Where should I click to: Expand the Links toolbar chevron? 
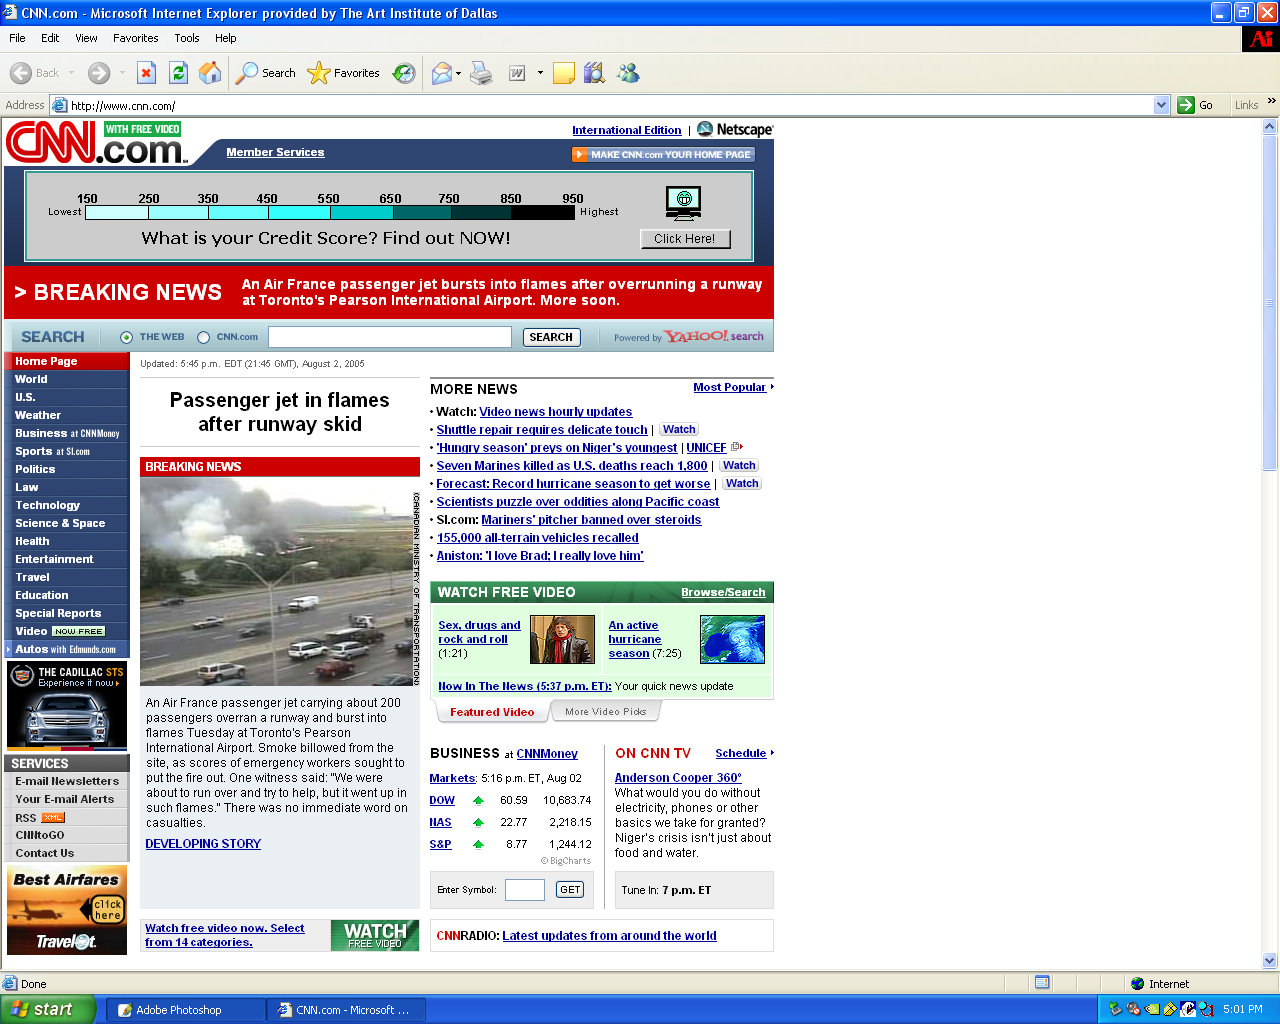tap(1271, 101)
